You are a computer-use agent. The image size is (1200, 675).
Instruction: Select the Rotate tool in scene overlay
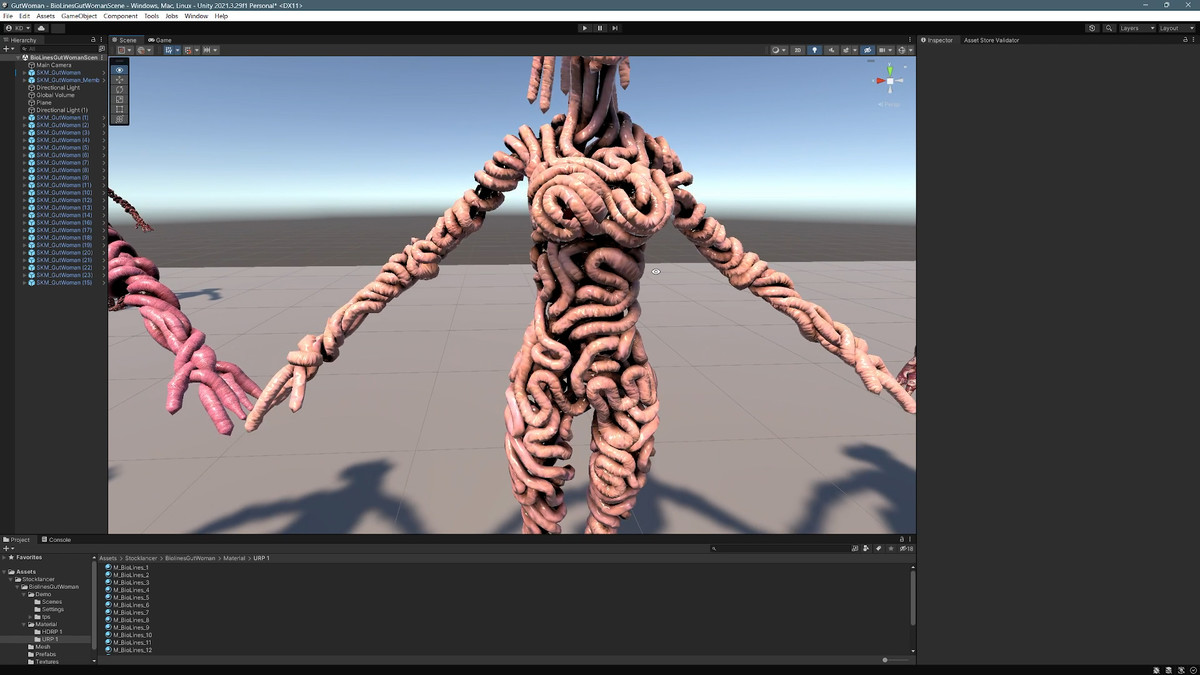120,90
